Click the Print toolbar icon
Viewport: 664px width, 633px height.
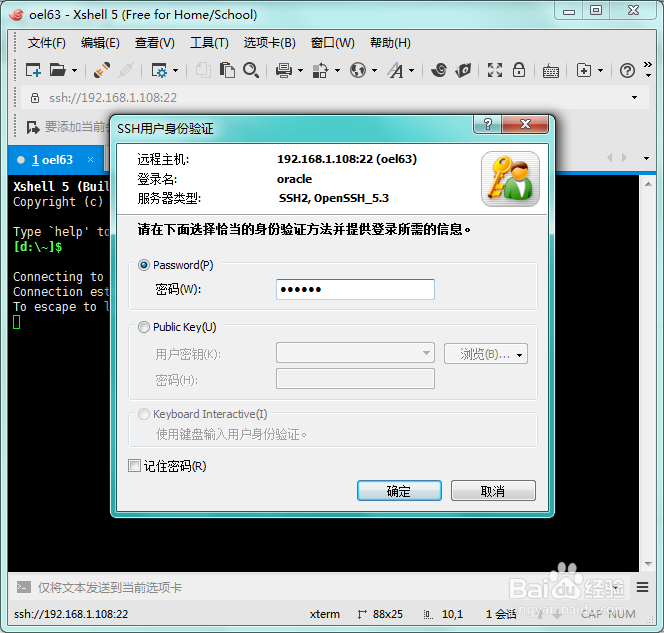tap(284, 70)
